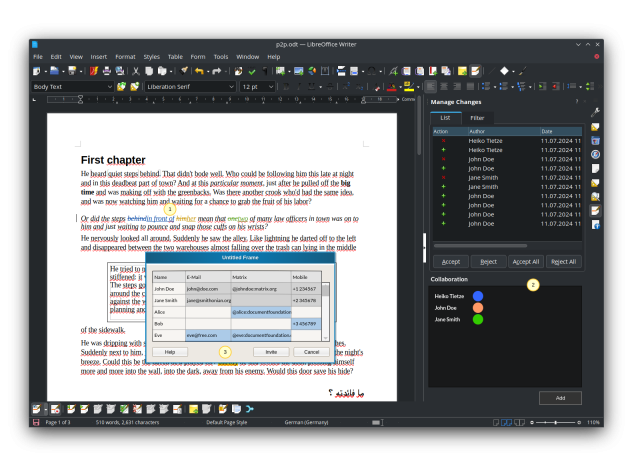Click the Gallery icon in sidebar

[x=595, y=141]
